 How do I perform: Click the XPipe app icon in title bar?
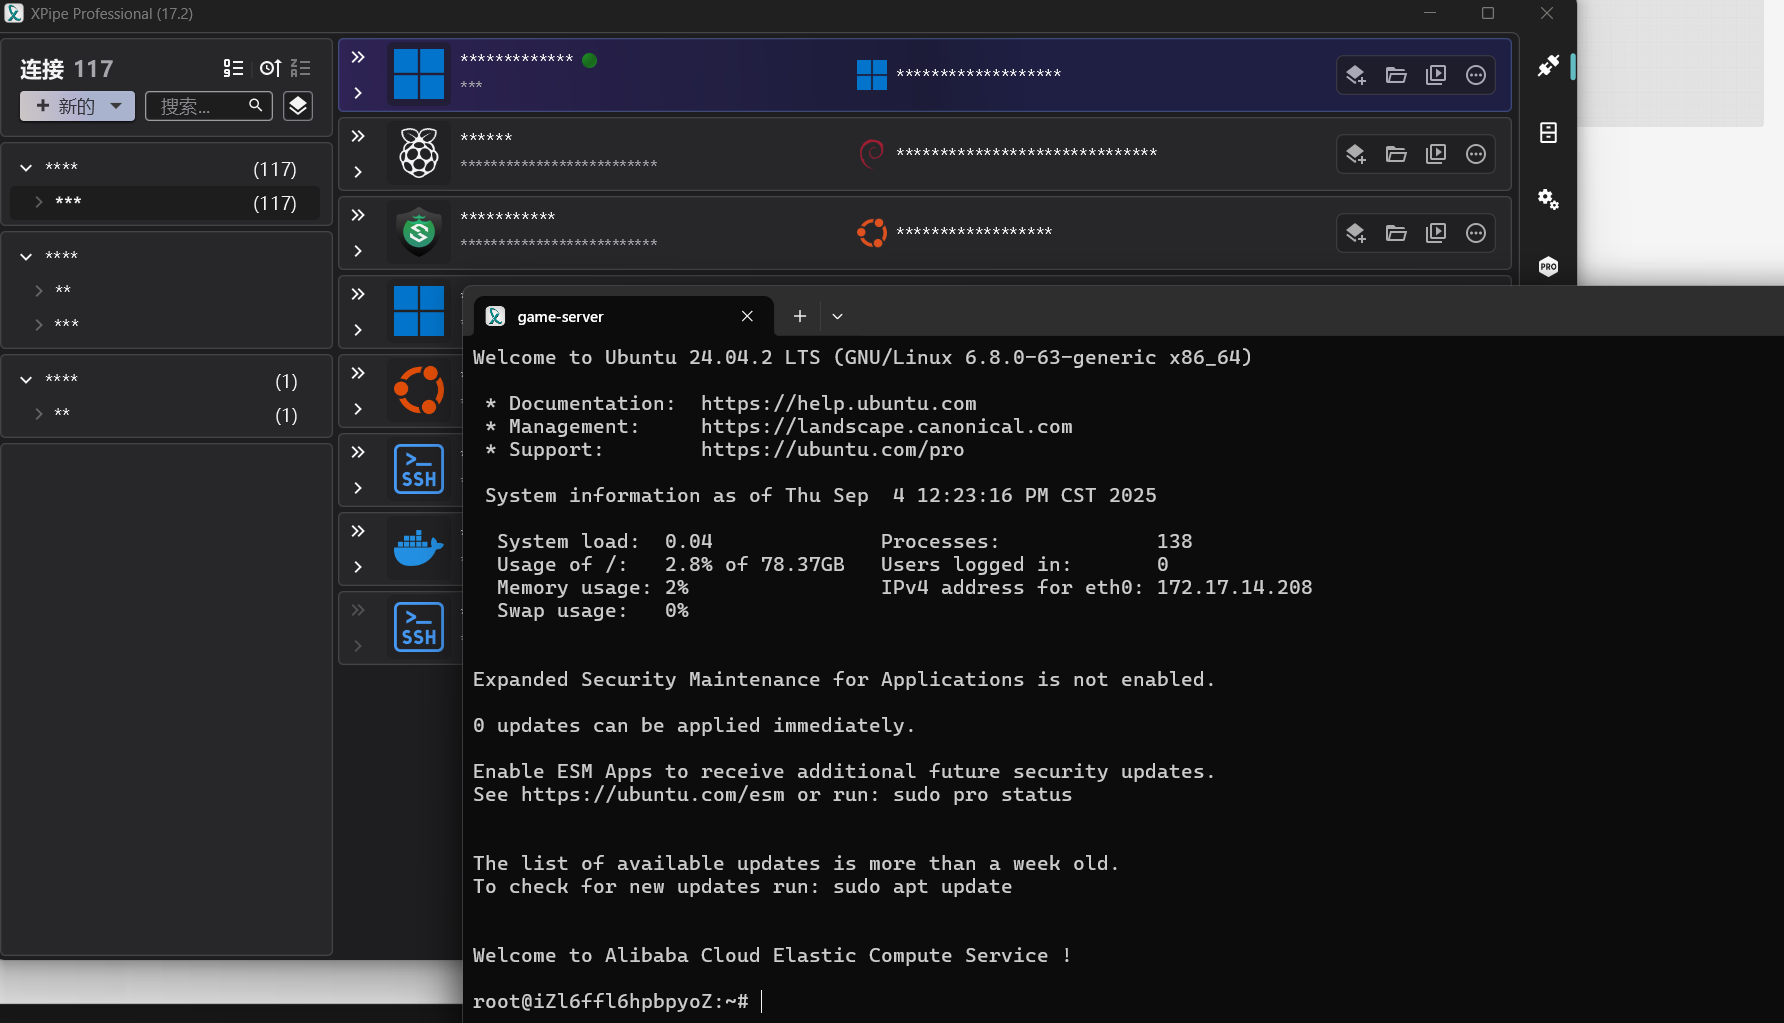14,13
